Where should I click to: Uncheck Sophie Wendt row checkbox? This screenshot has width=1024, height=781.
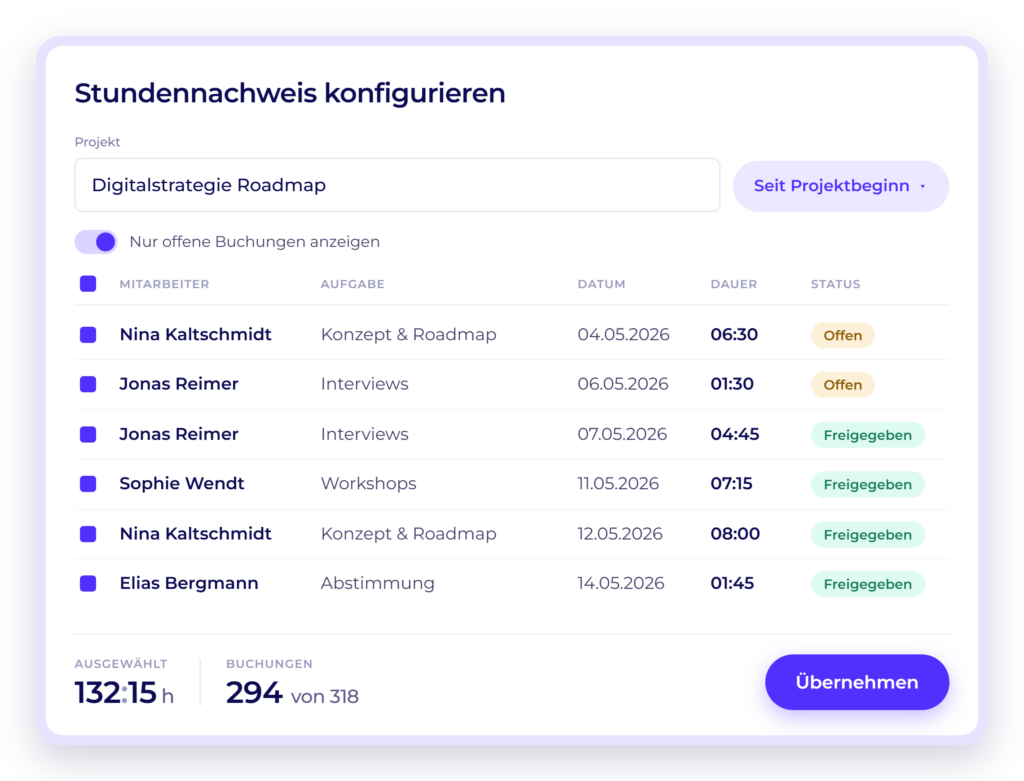[x=88, y=484]
